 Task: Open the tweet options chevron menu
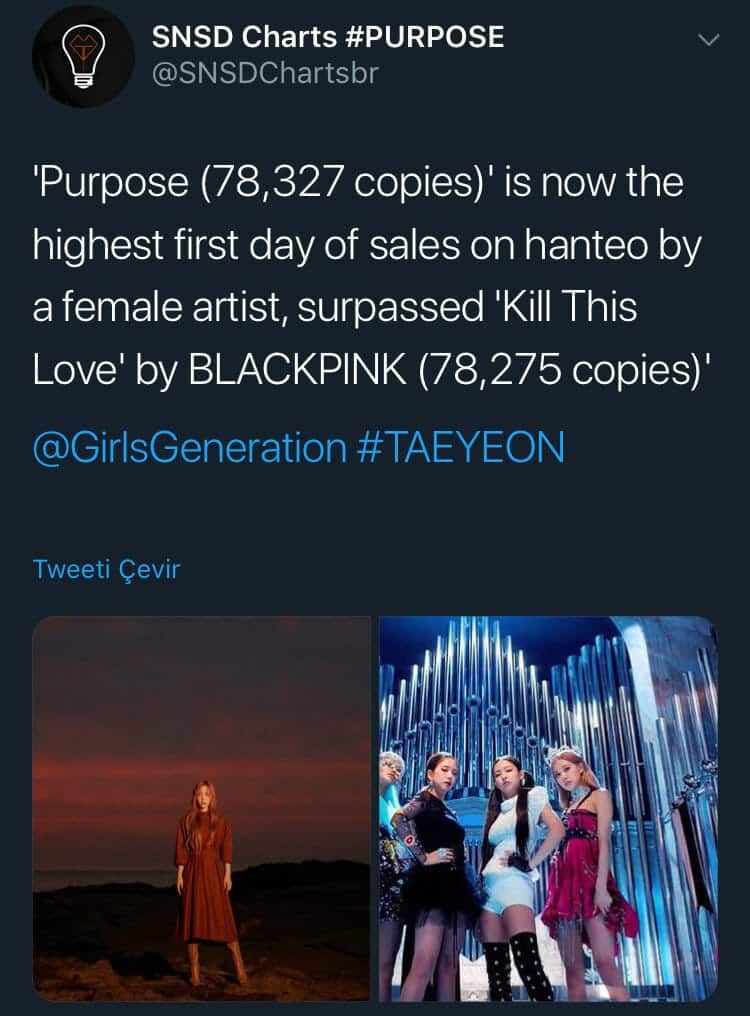[708, 40]
